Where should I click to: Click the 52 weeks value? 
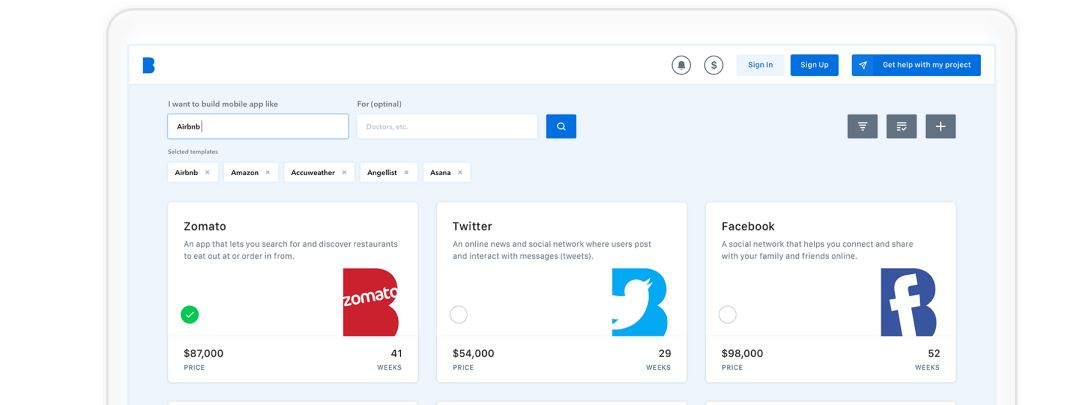pos(934,354)
